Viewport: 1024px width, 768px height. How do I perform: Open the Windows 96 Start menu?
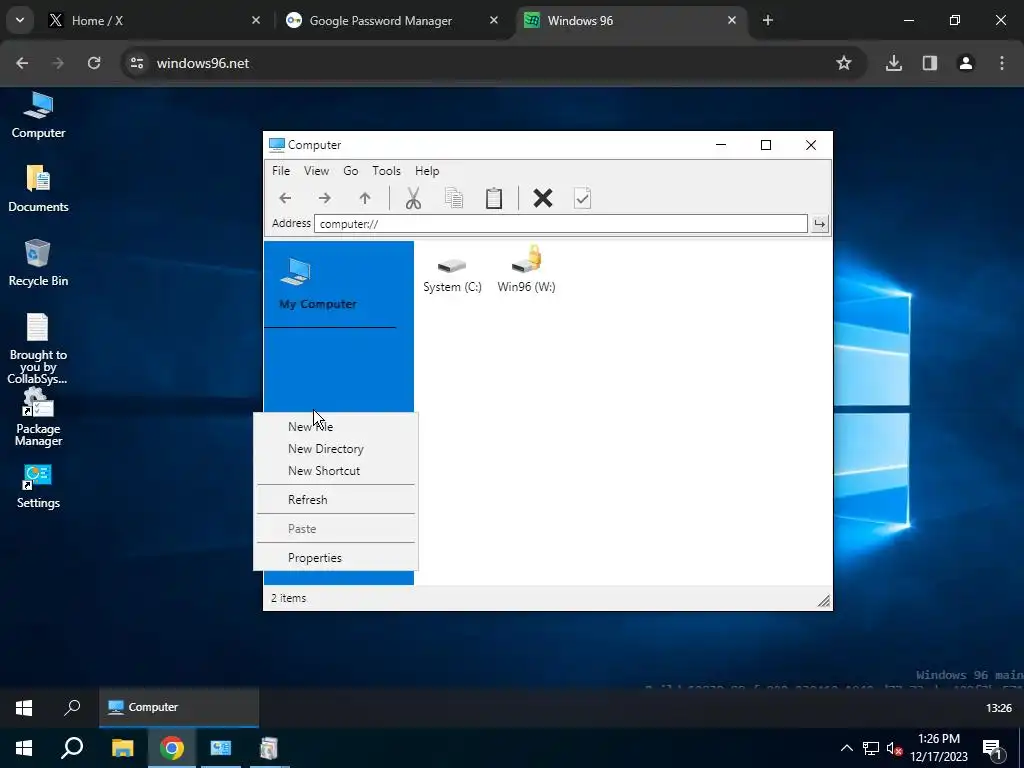[24, 708]
